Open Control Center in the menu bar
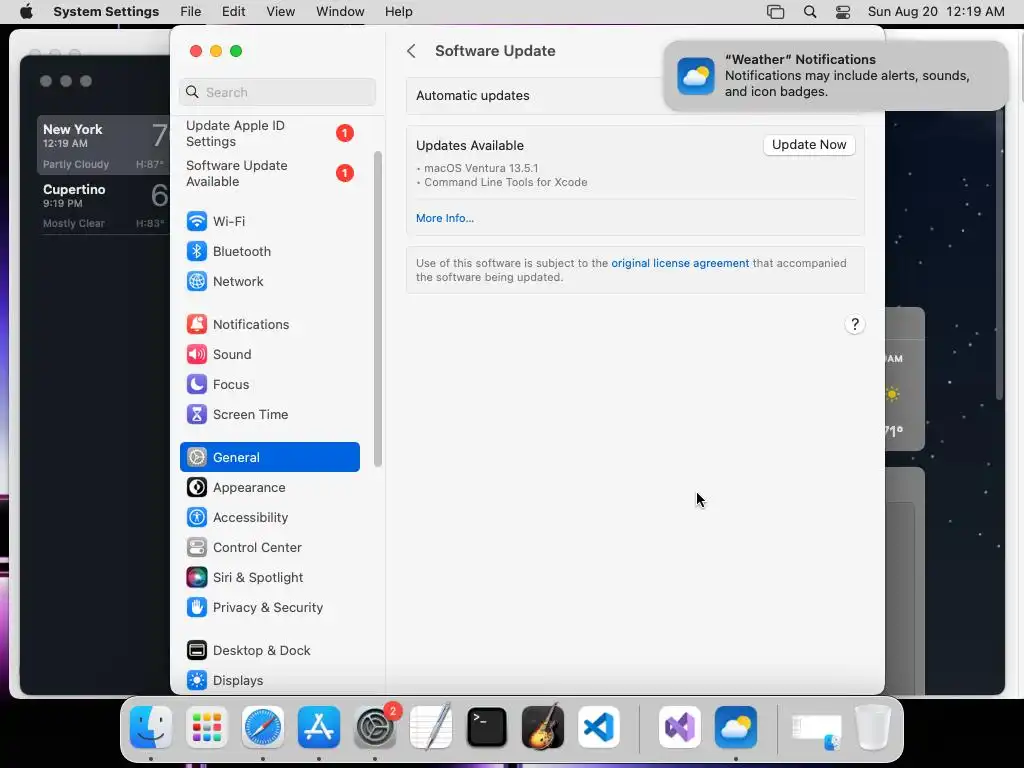The height and width of the screenshot is (768, 1024). coord(842,12)
